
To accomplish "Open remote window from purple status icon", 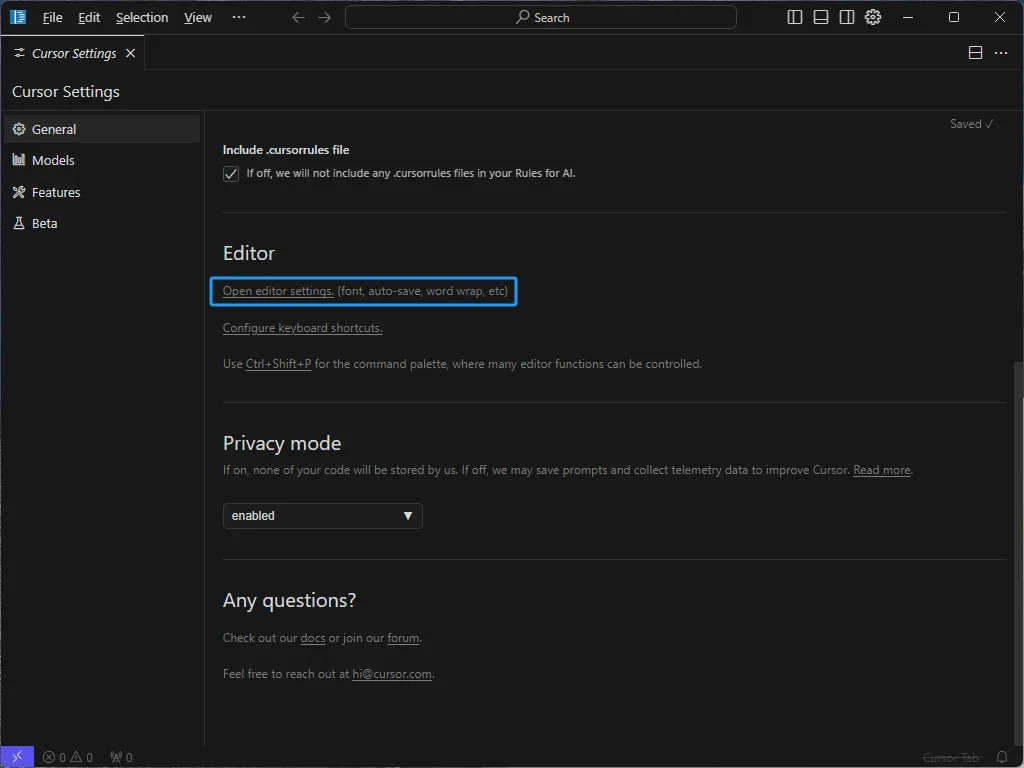I will [17, 757].
